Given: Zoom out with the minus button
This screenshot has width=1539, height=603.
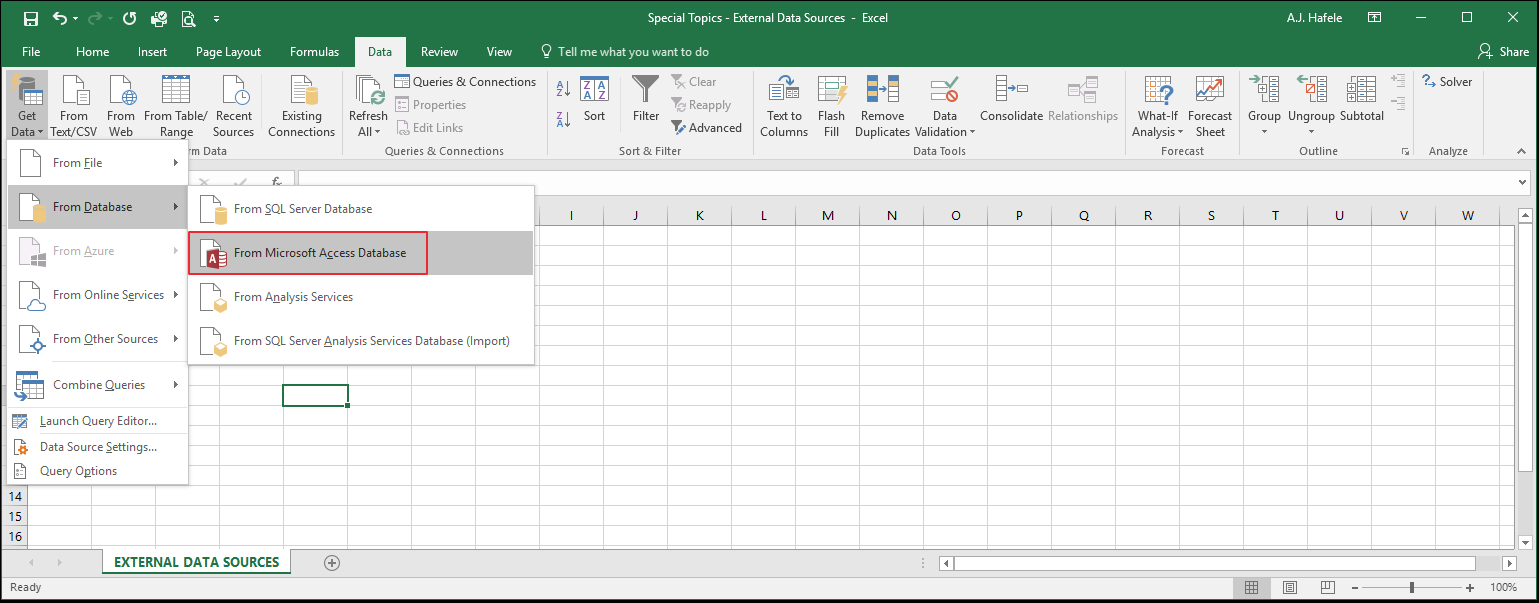Looking at the screenshot, I should pyautogui.click(x=1353, y=587).
